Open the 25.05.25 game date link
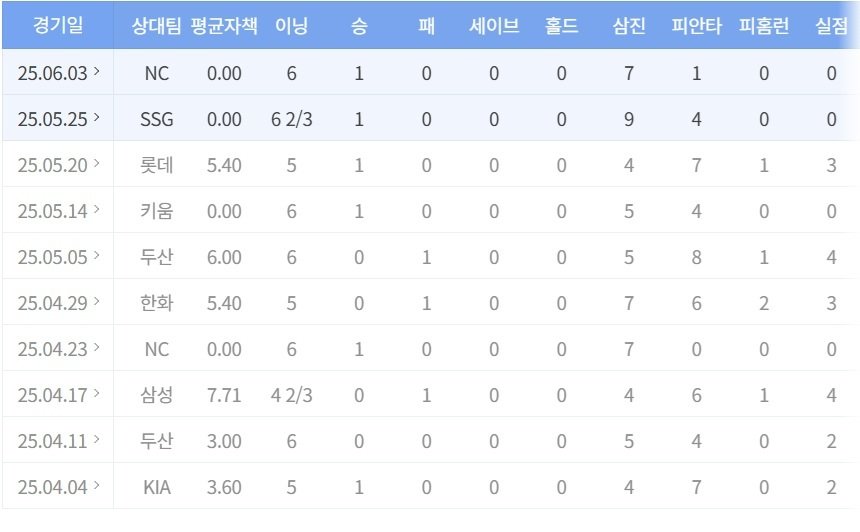This screenshot has width=860, height=532. [58, 119]
